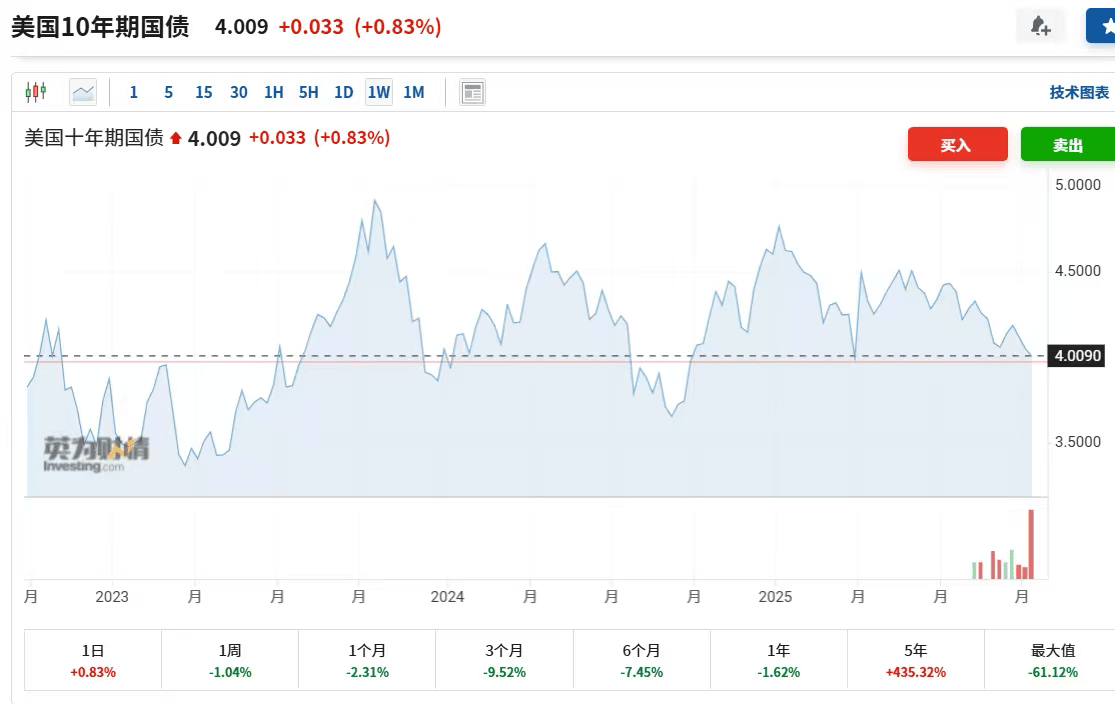Screen dimensions: 1115x704
Task: Switch interval to 1M monthly
Action: click(414, 92)
